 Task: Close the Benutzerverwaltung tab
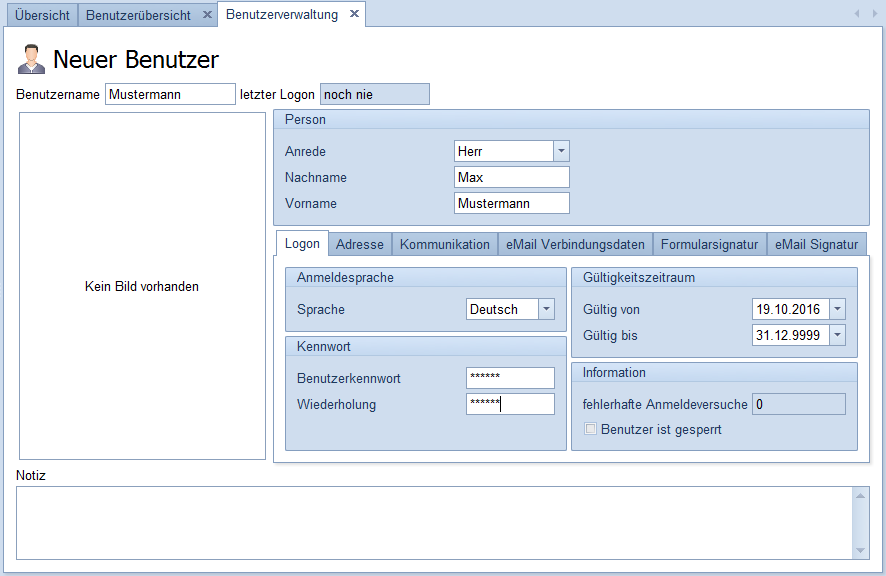(354, 14)
